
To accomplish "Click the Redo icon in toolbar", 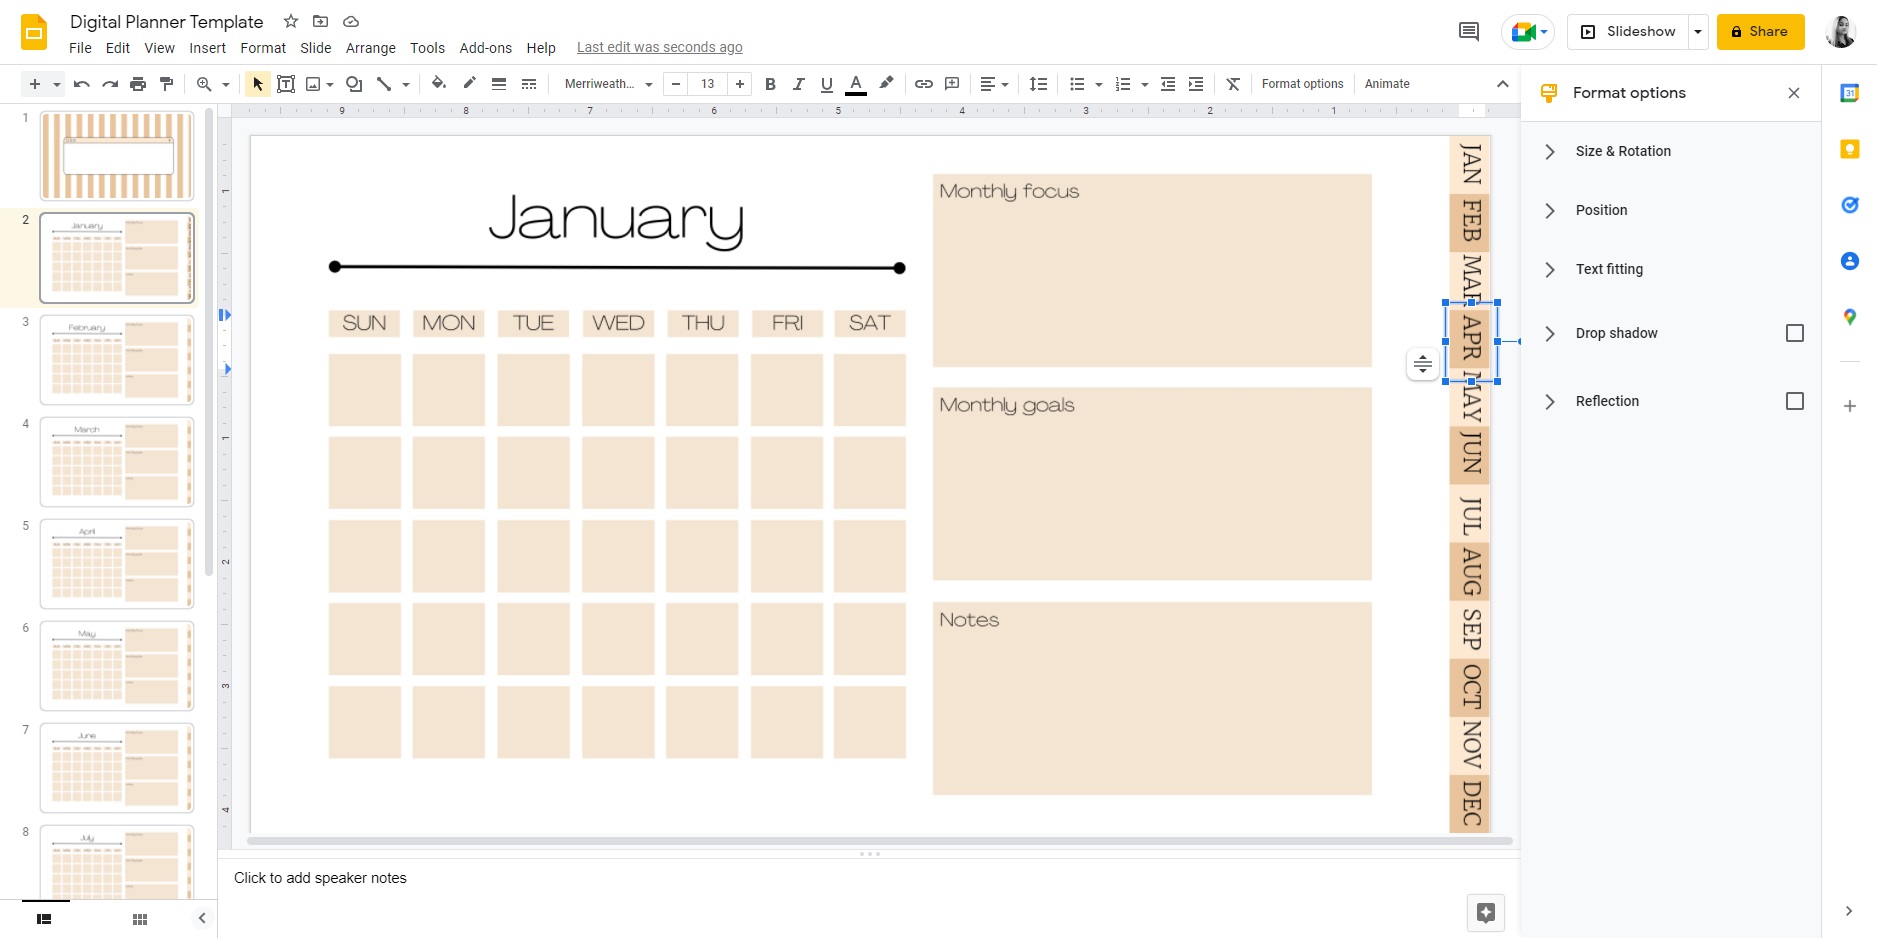I will click(x=110, y=84).
